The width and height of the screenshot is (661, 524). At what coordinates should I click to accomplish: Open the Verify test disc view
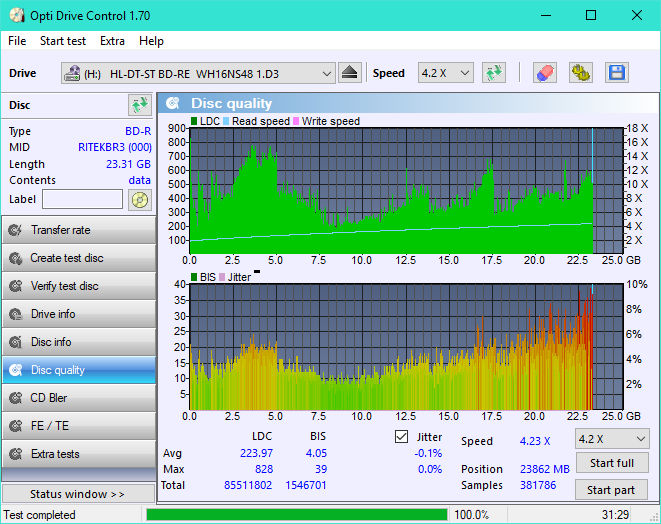coord(79,286)
